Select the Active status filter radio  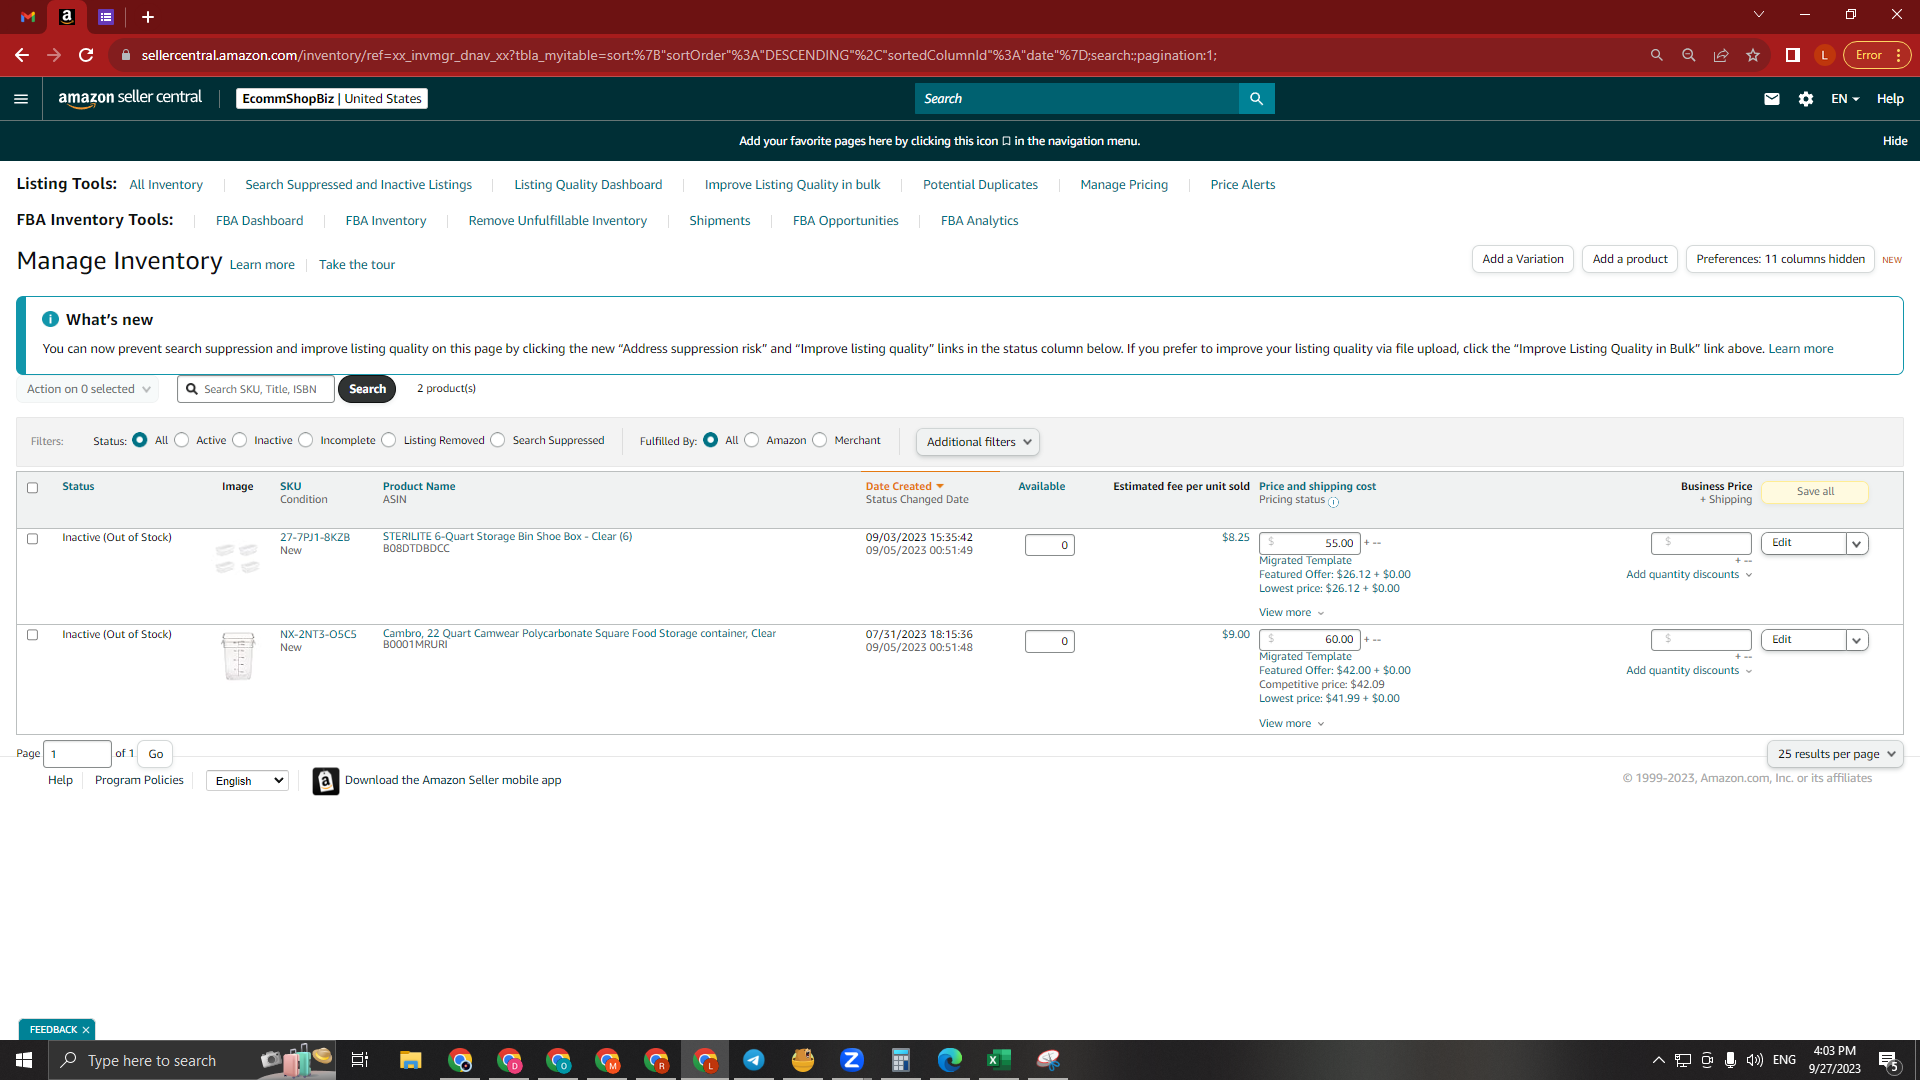pos(182,440)
